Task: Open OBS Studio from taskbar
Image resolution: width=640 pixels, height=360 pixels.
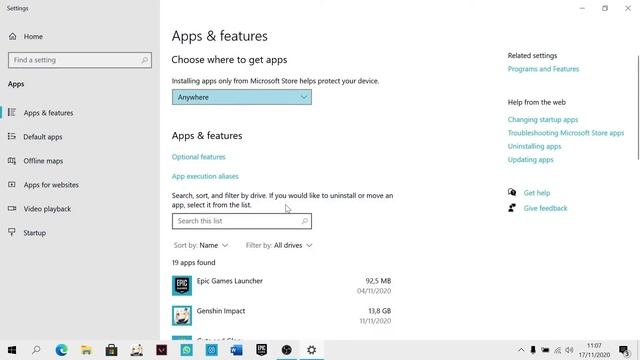Action: coord(287,350)
